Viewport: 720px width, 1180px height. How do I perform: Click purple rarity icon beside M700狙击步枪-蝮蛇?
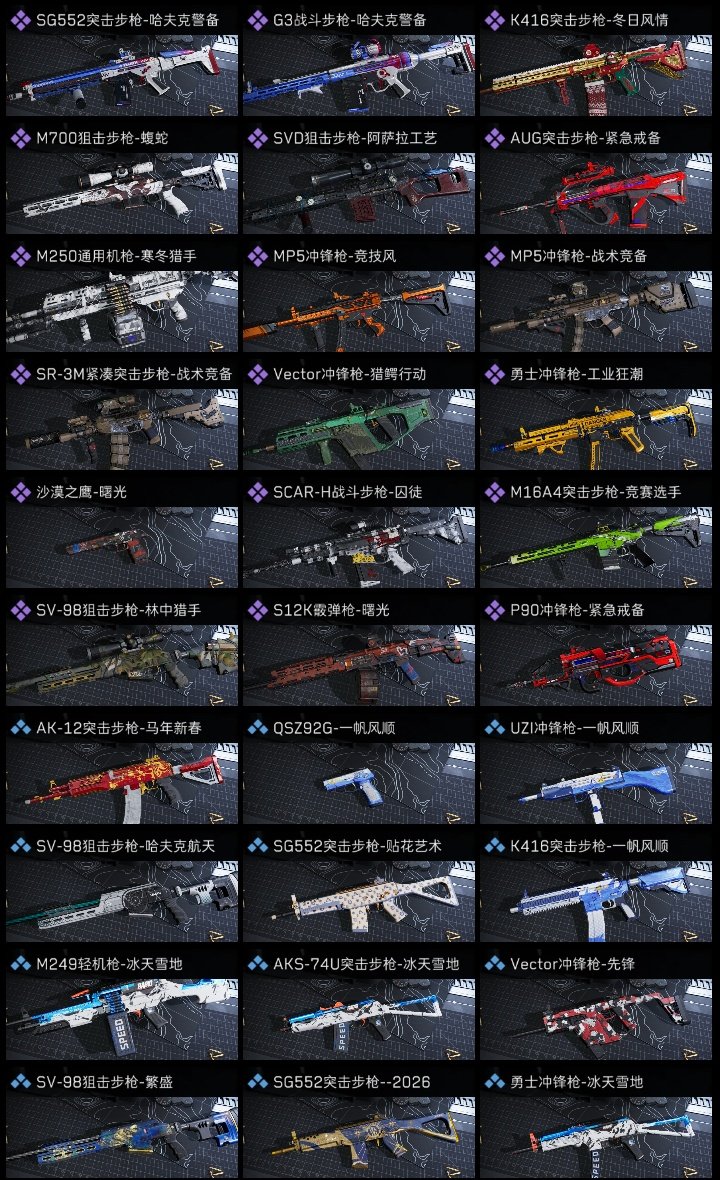tap(20, 138)
